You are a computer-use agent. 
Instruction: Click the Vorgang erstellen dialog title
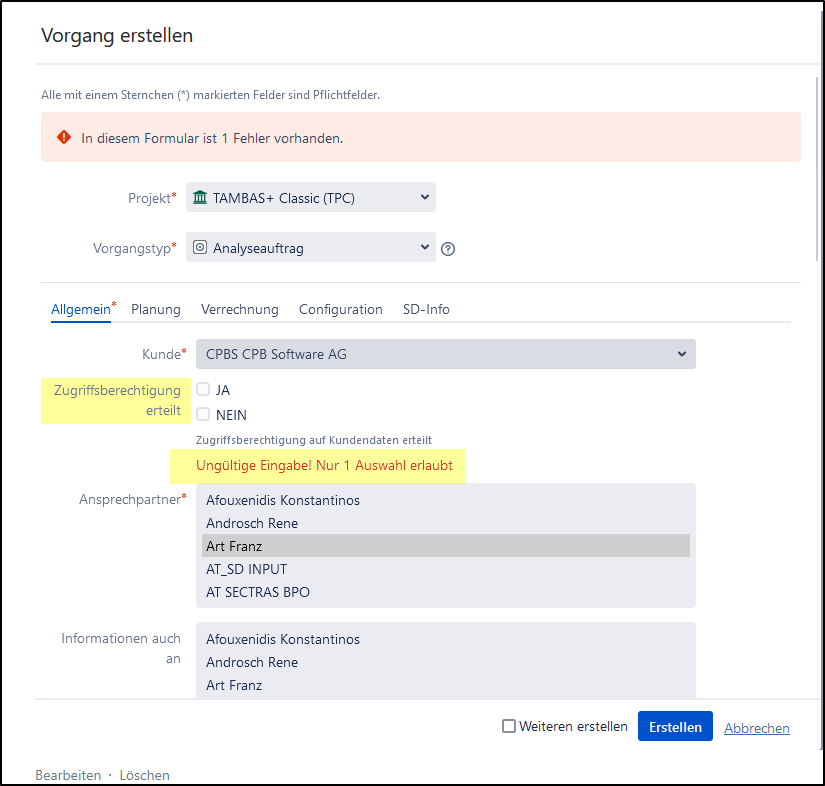click(x=117, y=36)
